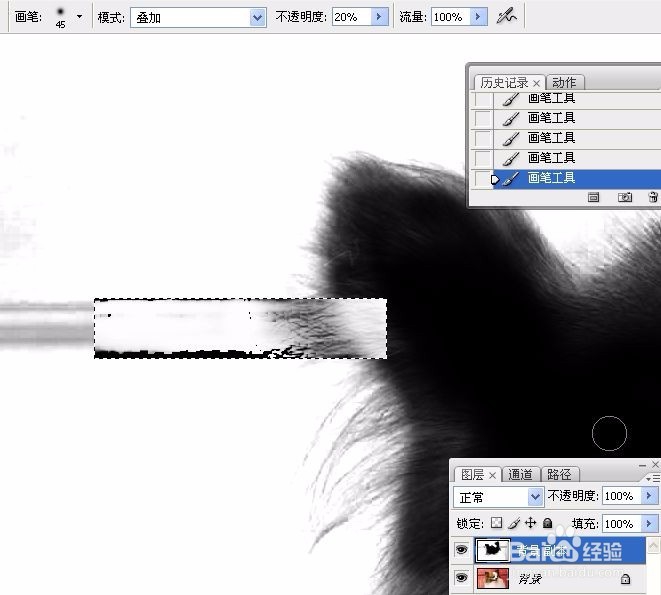Click the 流量 field showing 100%

[450, 17]
